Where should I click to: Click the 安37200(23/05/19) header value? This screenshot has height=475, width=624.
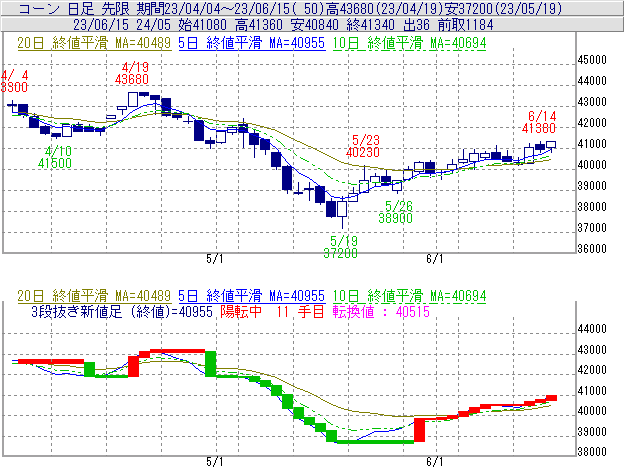click(503, 8)
